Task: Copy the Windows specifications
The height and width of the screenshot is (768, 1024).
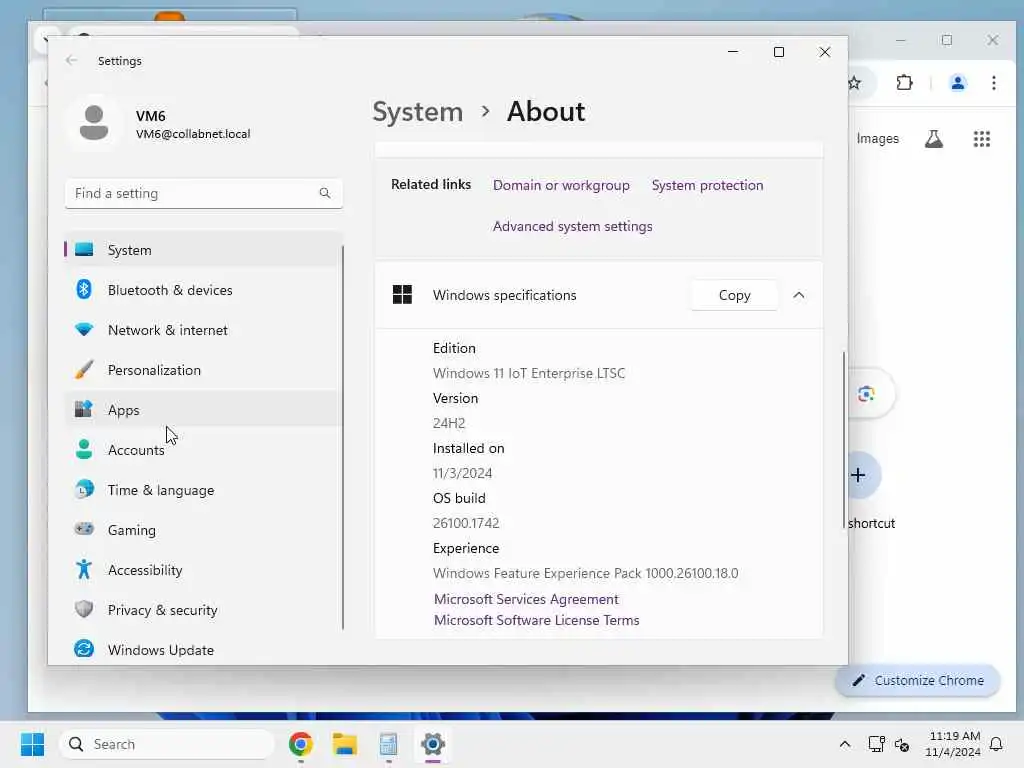Action: [735, 295]
